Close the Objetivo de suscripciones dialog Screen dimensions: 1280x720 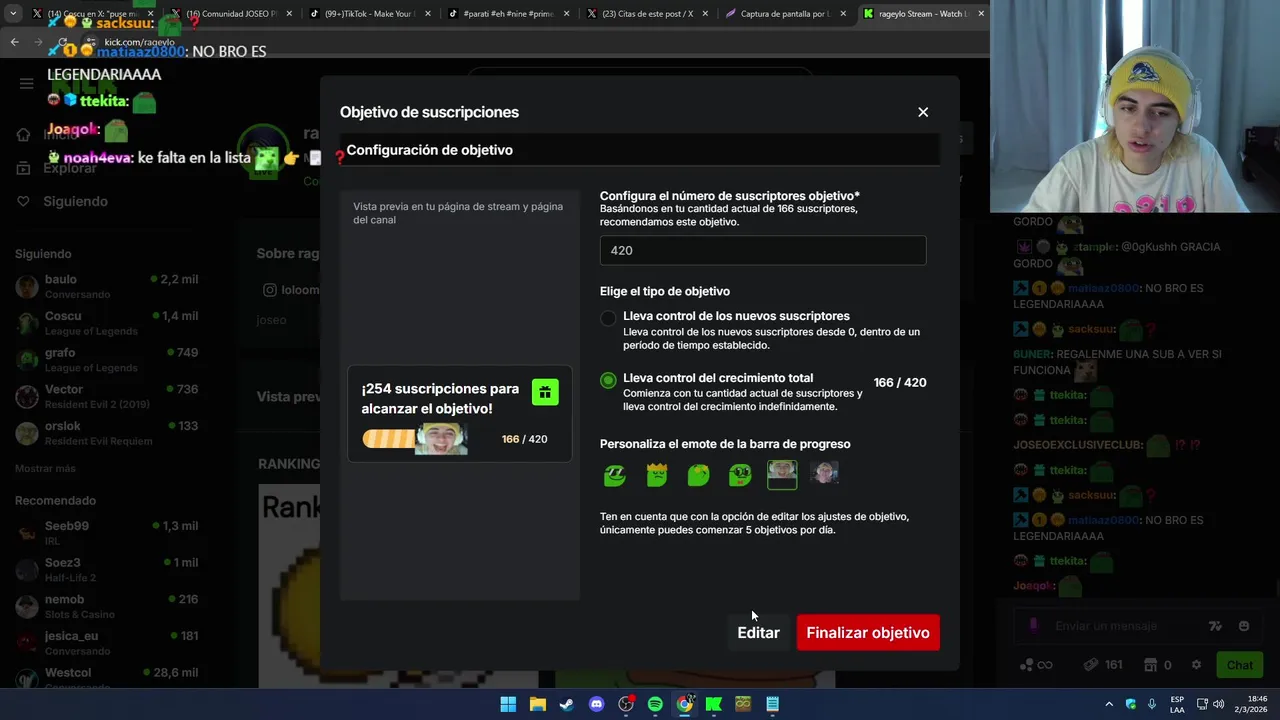point(923,112)
